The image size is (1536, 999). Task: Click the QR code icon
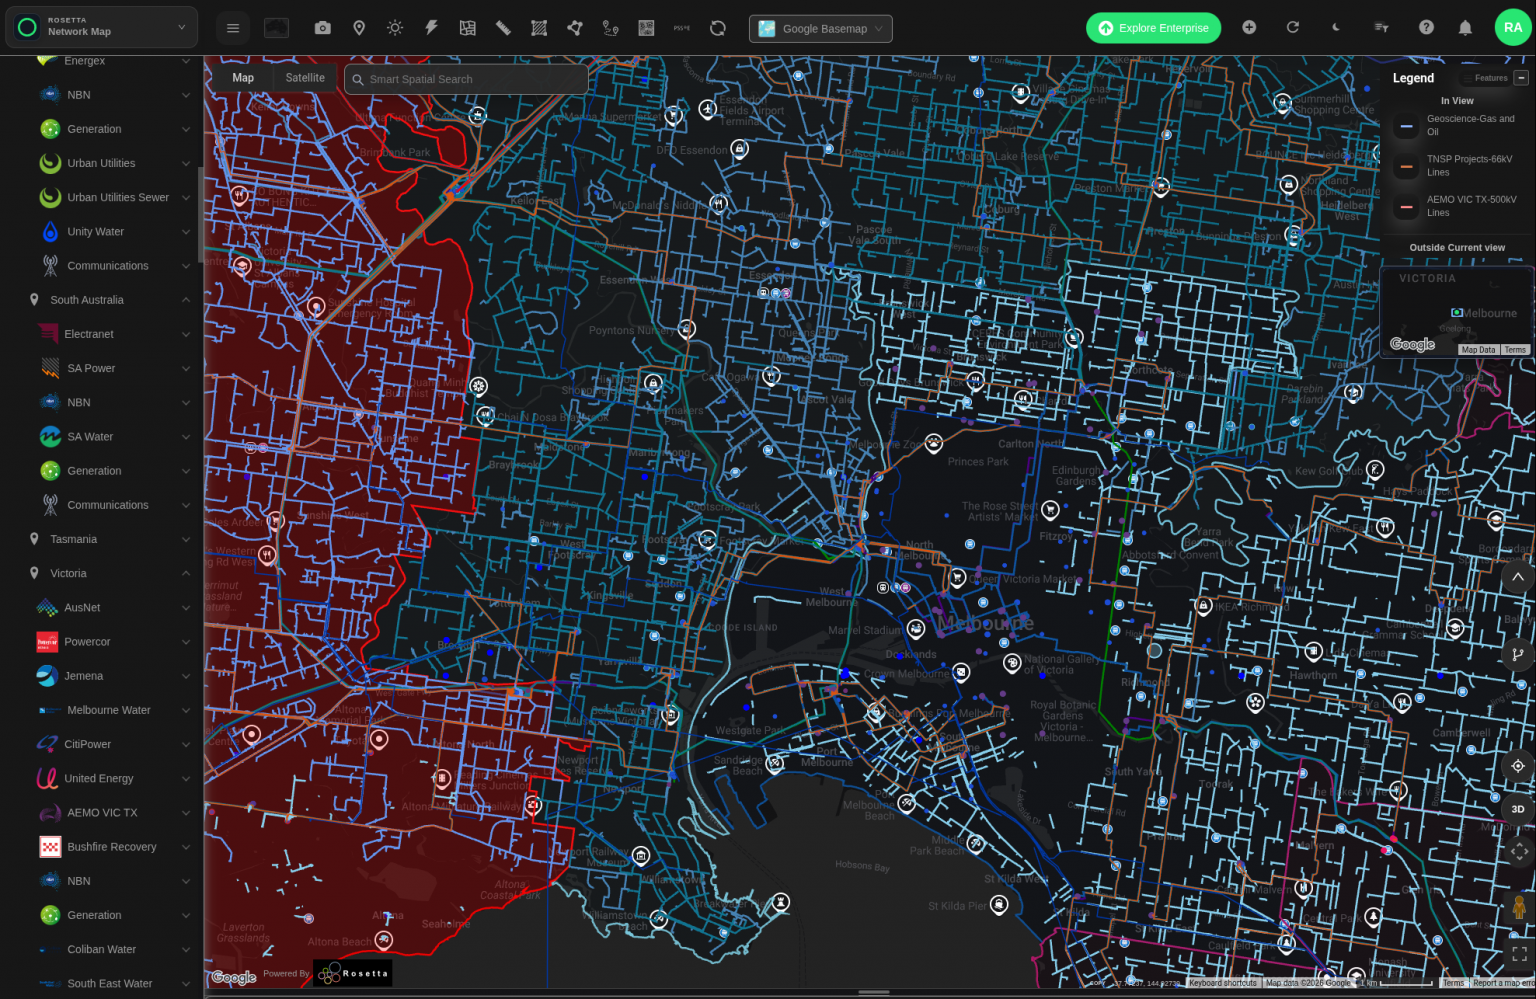646,28
